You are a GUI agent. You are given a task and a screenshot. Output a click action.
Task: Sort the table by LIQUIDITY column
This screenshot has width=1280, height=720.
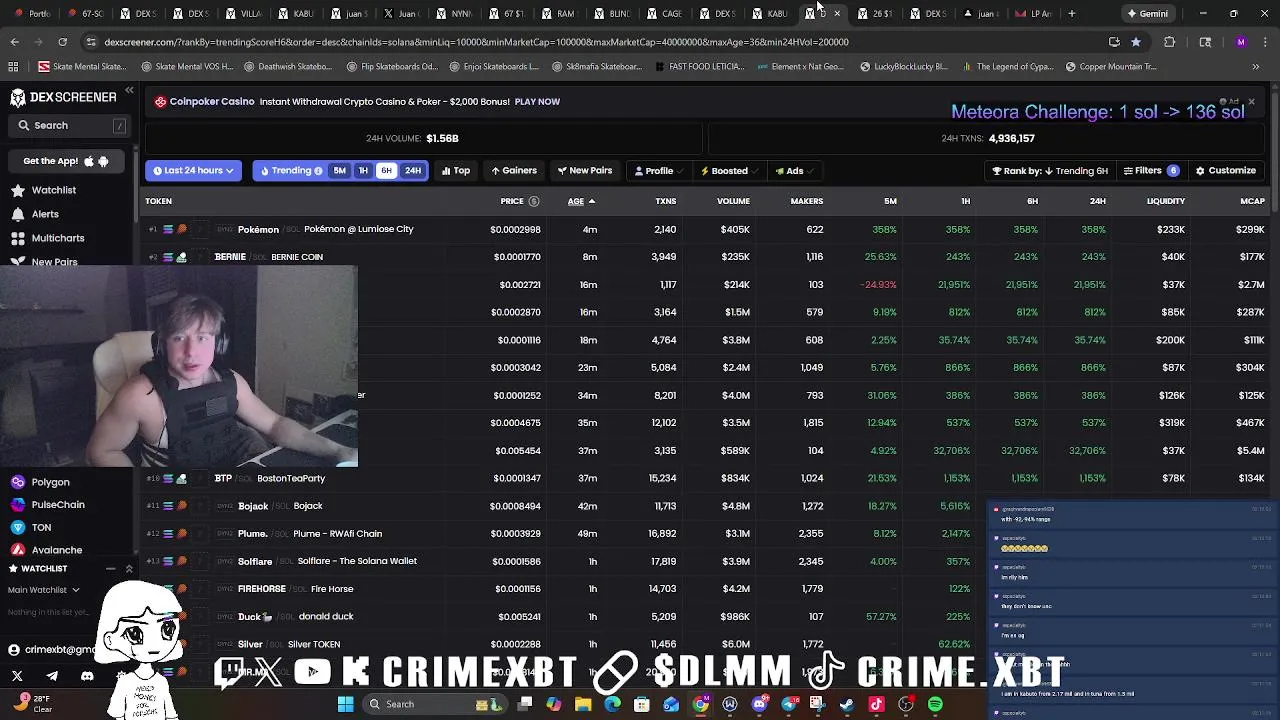click(x=1165, y=201)
